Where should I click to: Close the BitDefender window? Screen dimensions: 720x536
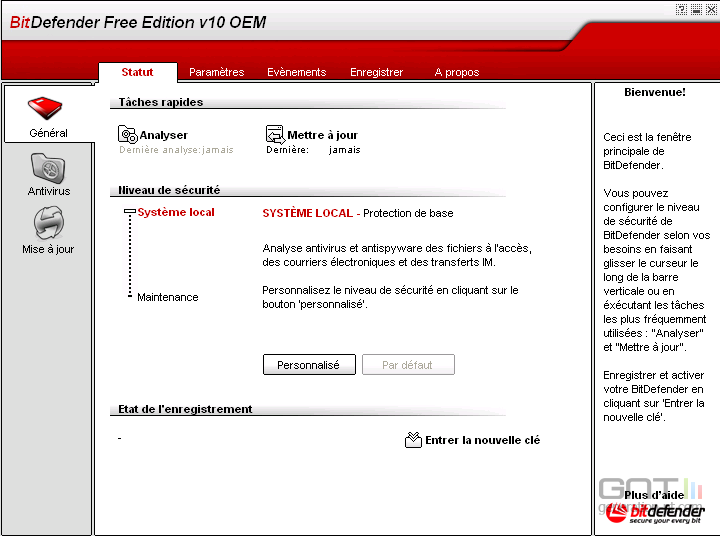(x=711, y=9)
